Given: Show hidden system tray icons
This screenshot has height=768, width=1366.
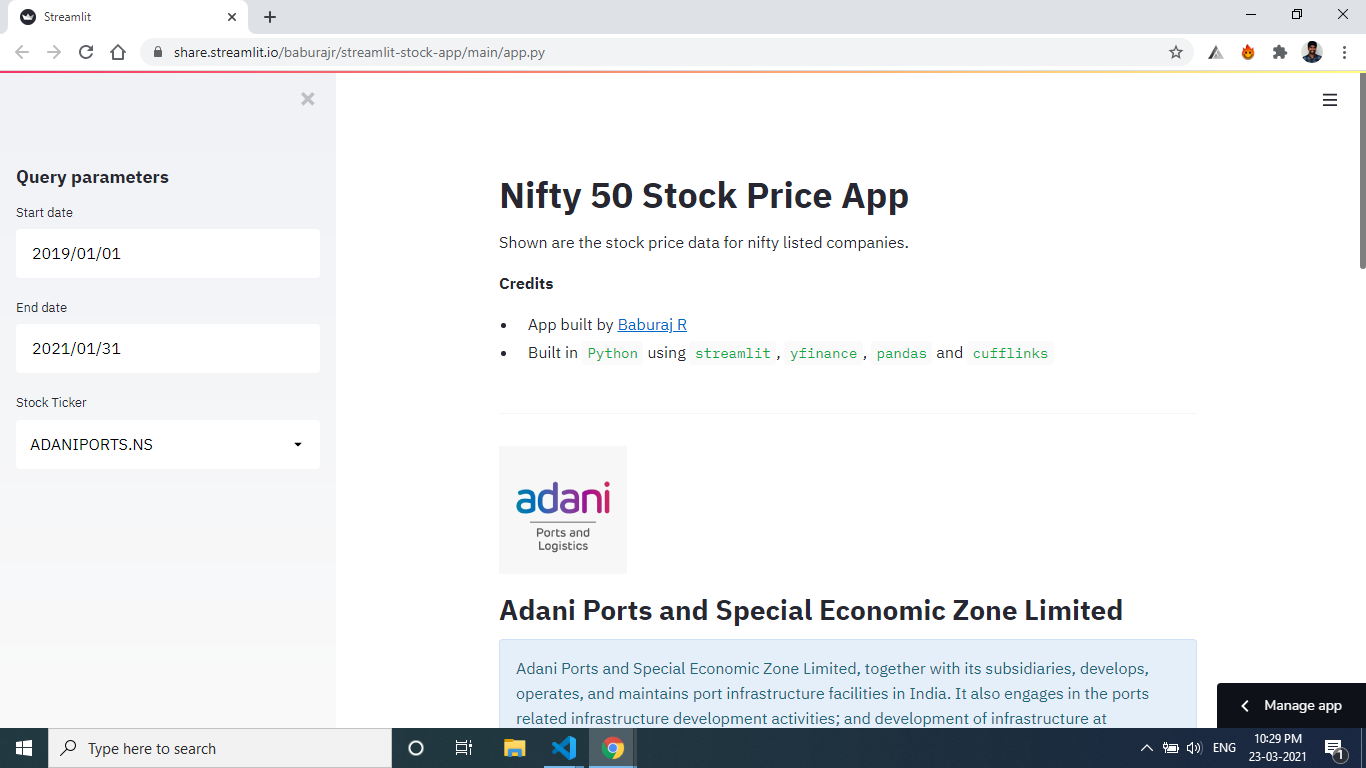Looking at the screenshot, I should tap(1147, 748).
